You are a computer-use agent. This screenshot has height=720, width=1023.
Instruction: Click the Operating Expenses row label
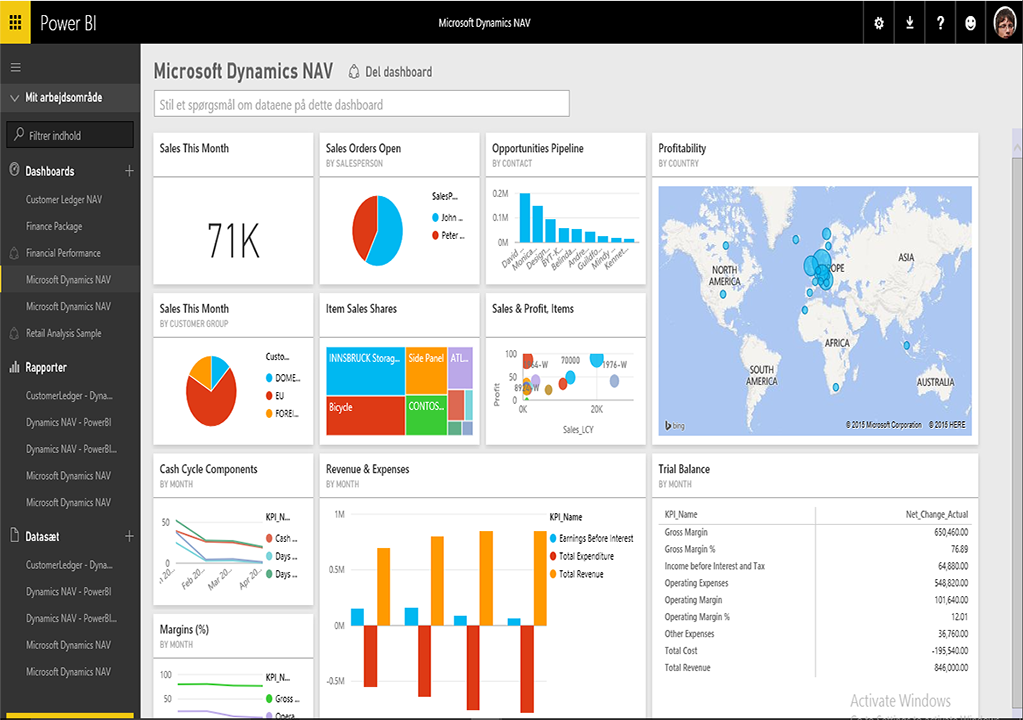tap(696, 583)
